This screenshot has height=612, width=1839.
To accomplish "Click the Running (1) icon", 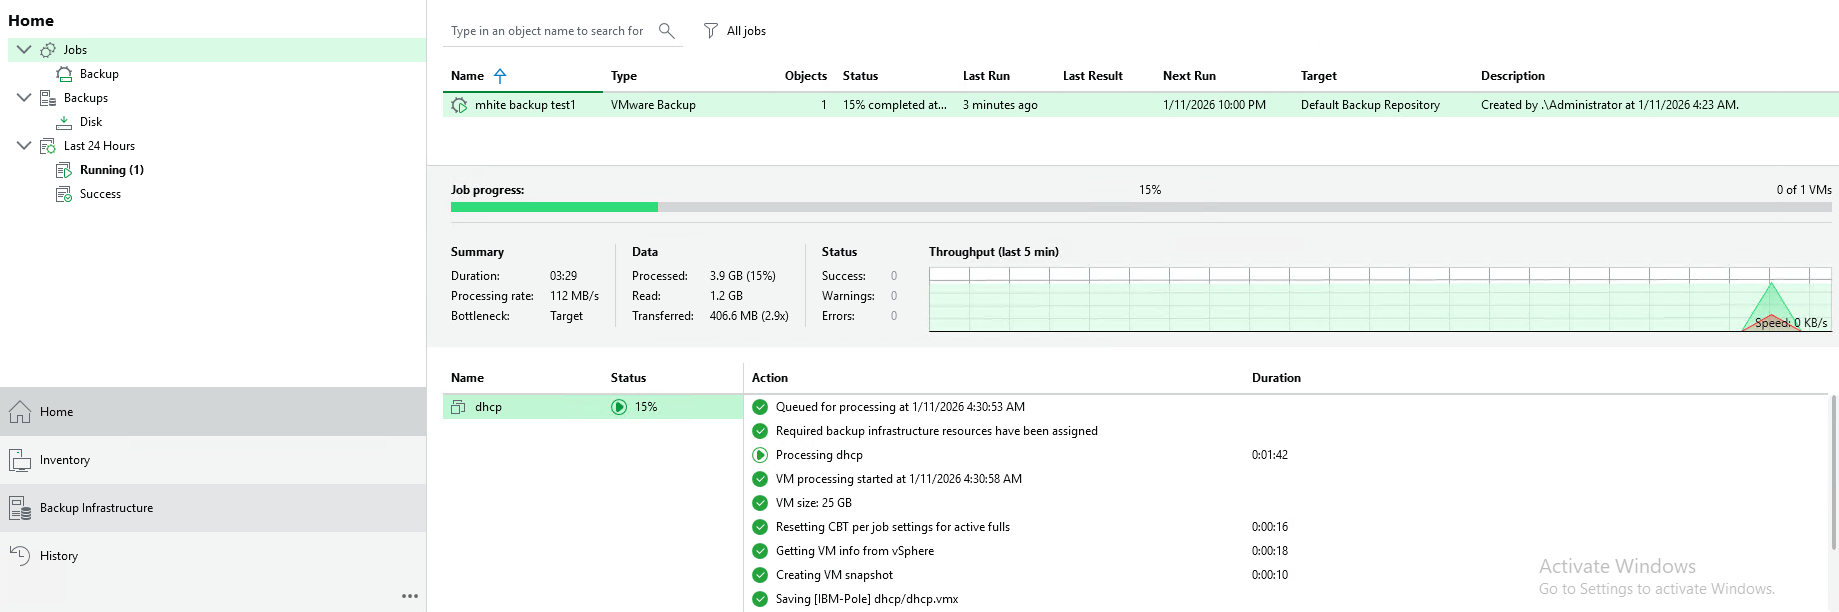I will click(64, 170).
